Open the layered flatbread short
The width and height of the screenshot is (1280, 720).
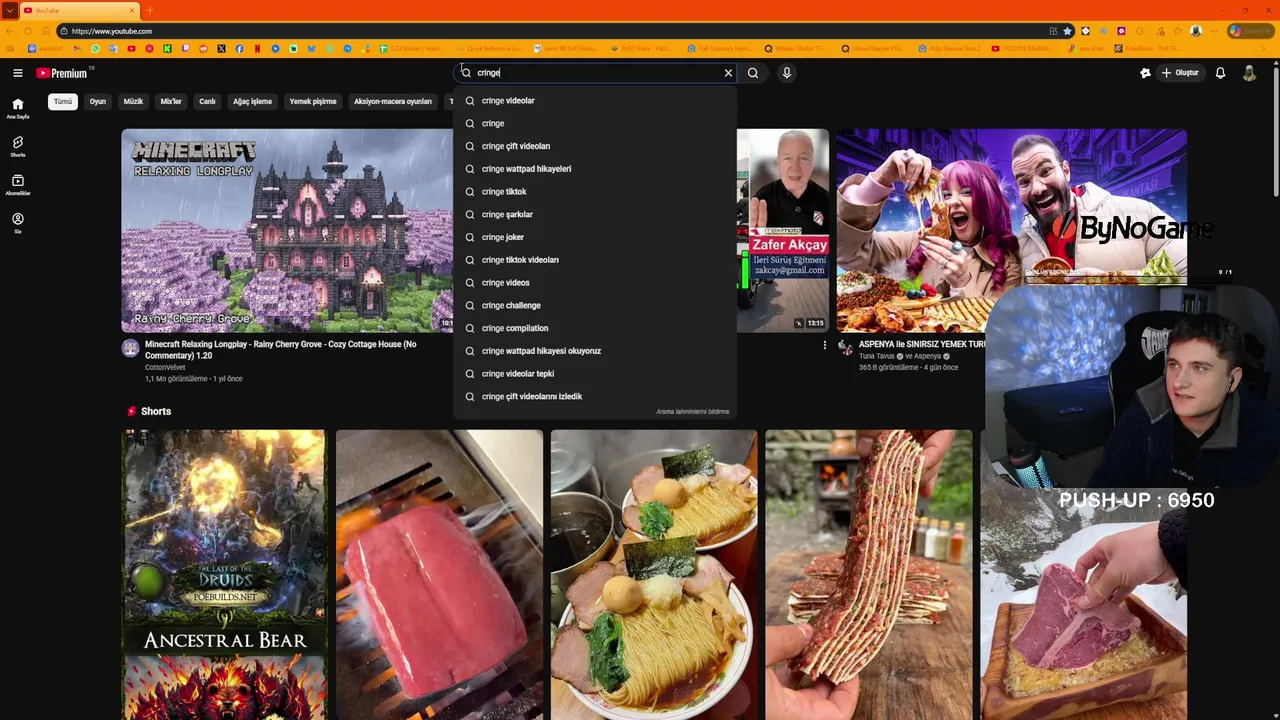868,575
